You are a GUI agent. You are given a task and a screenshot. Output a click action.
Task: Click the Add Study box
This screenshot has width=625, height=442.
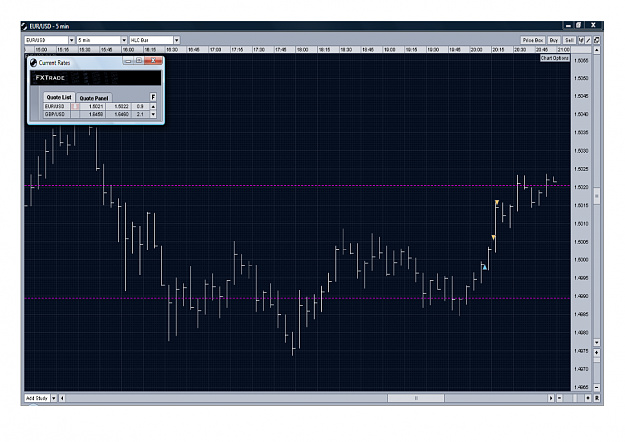click(37, 398)
